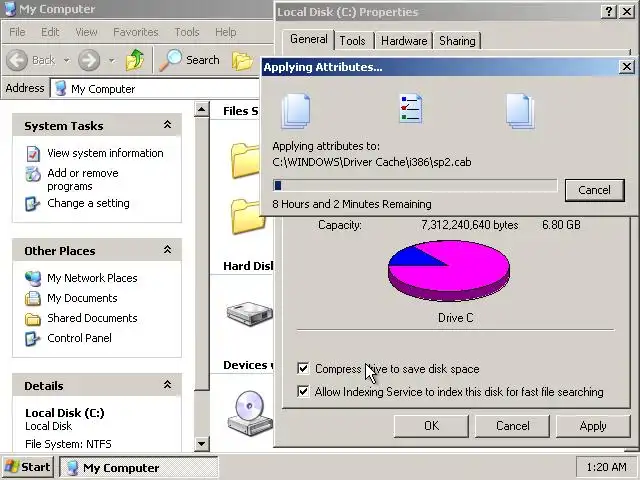The image size is (640, 480).
Task: Click the taskbar clock showing 1:20 AM
Action: click(606, 467)
